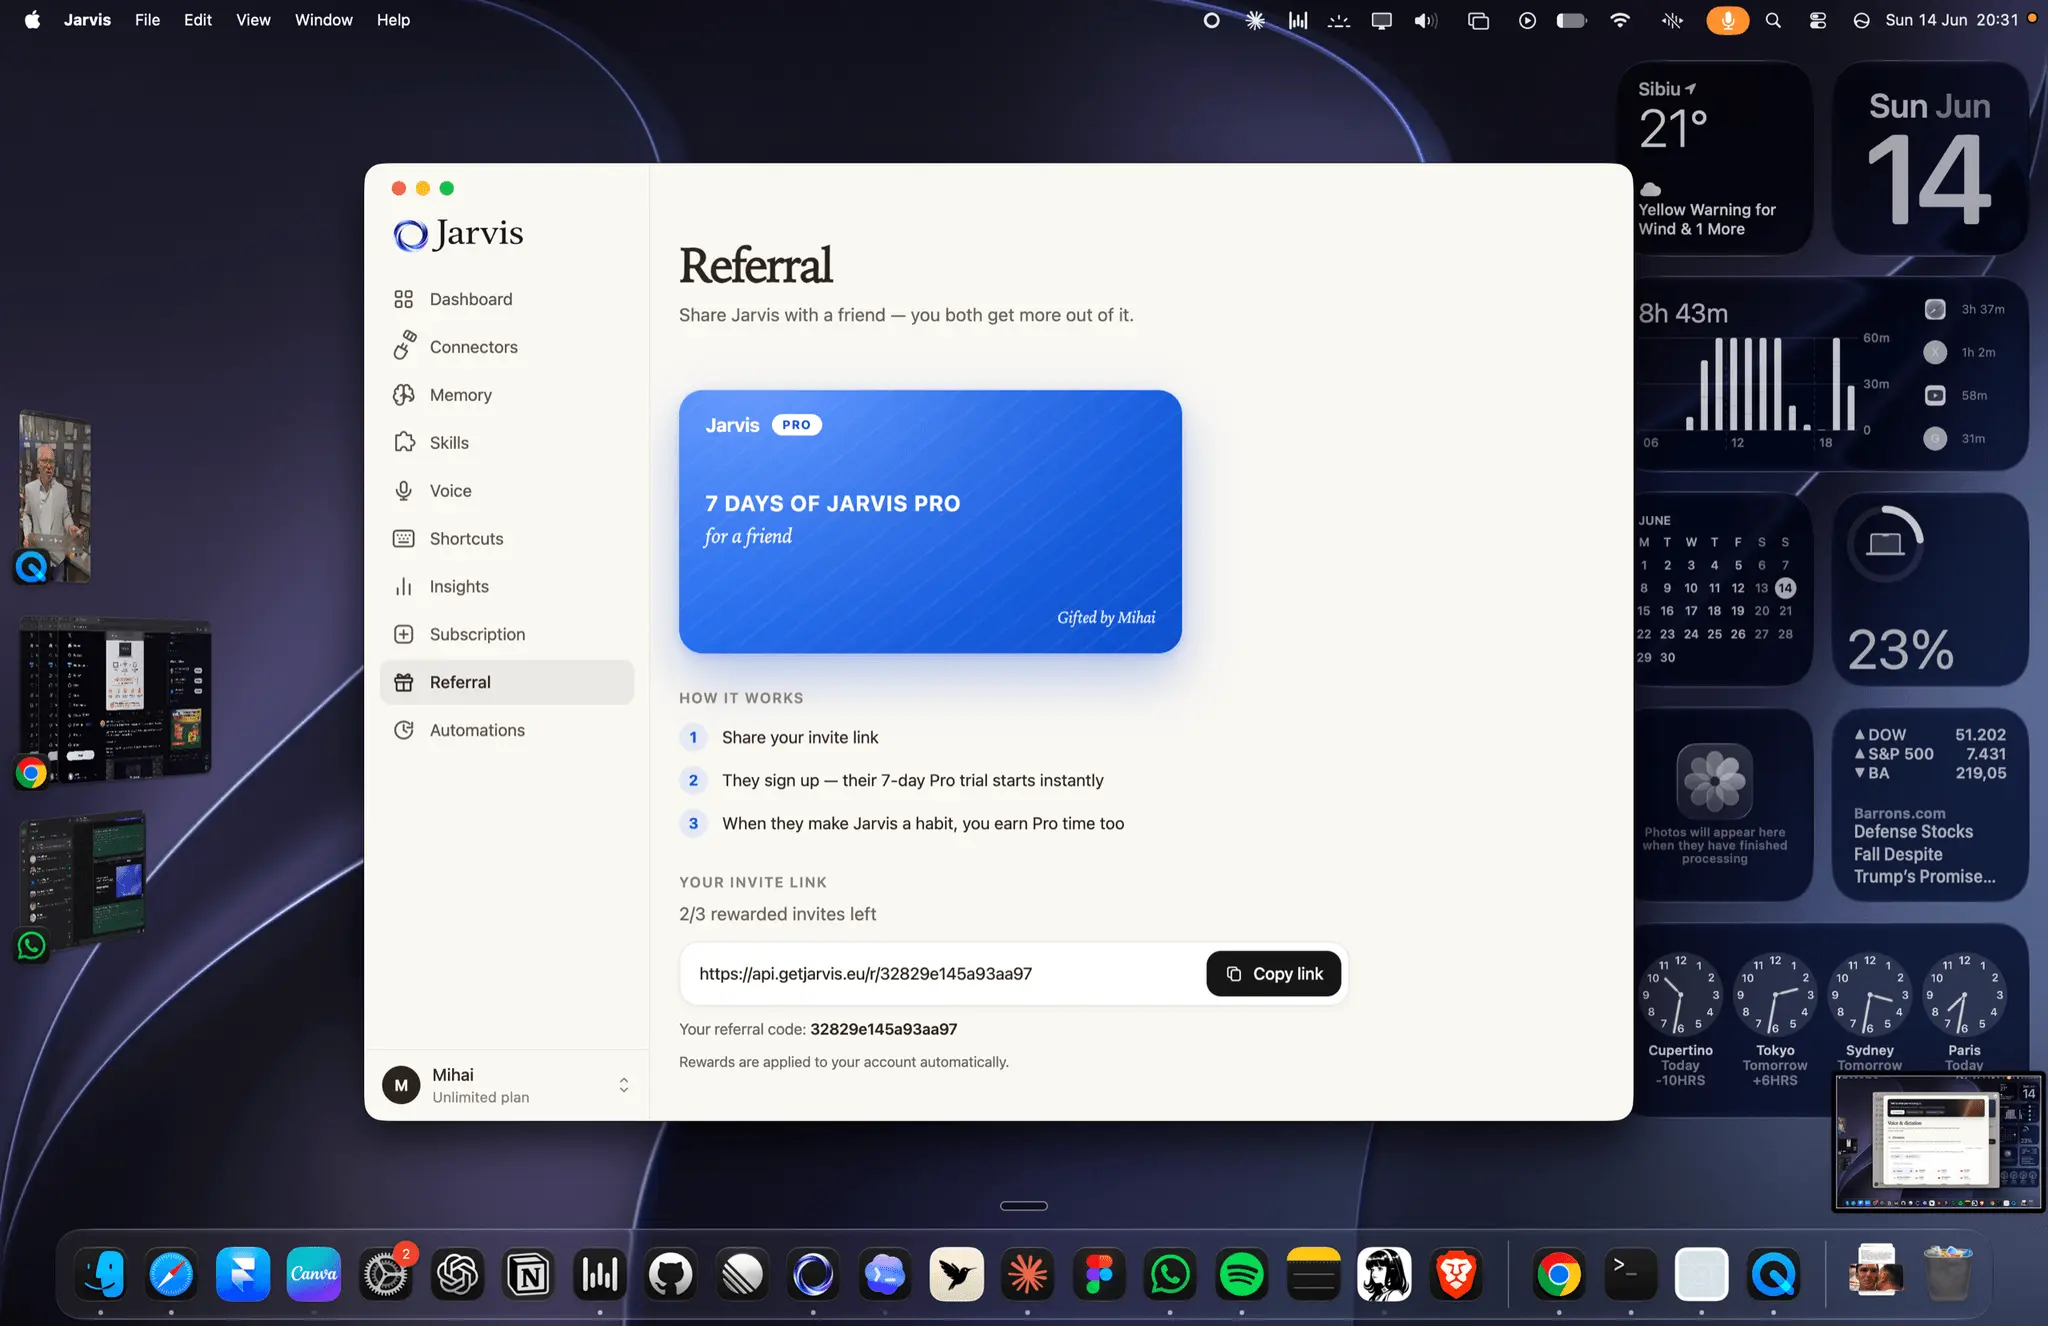Image resolution: width=2048 pixels, height=1326 pixels.
Task: Launch Brave browser from the dock
Action: pyautogui.click(x=1456, y=1274)
